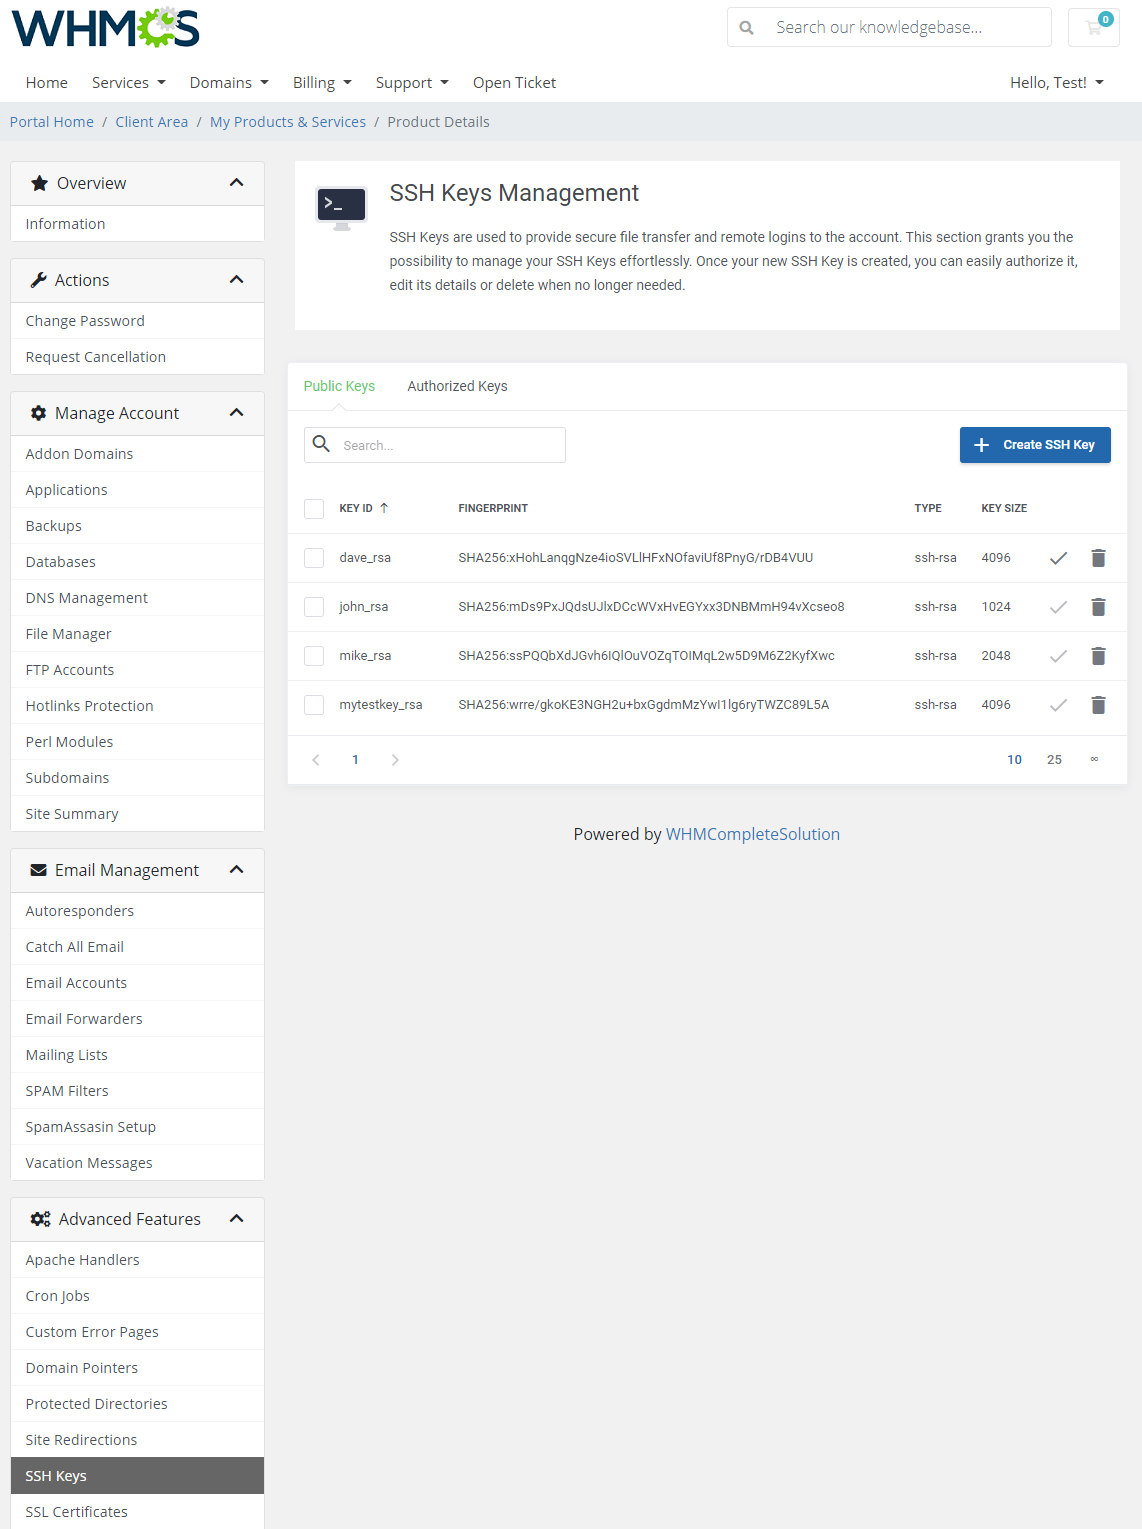Click the knowledgebase search magnifier icon
The image size is (1142, 1529).
click(x=746, y=27)
